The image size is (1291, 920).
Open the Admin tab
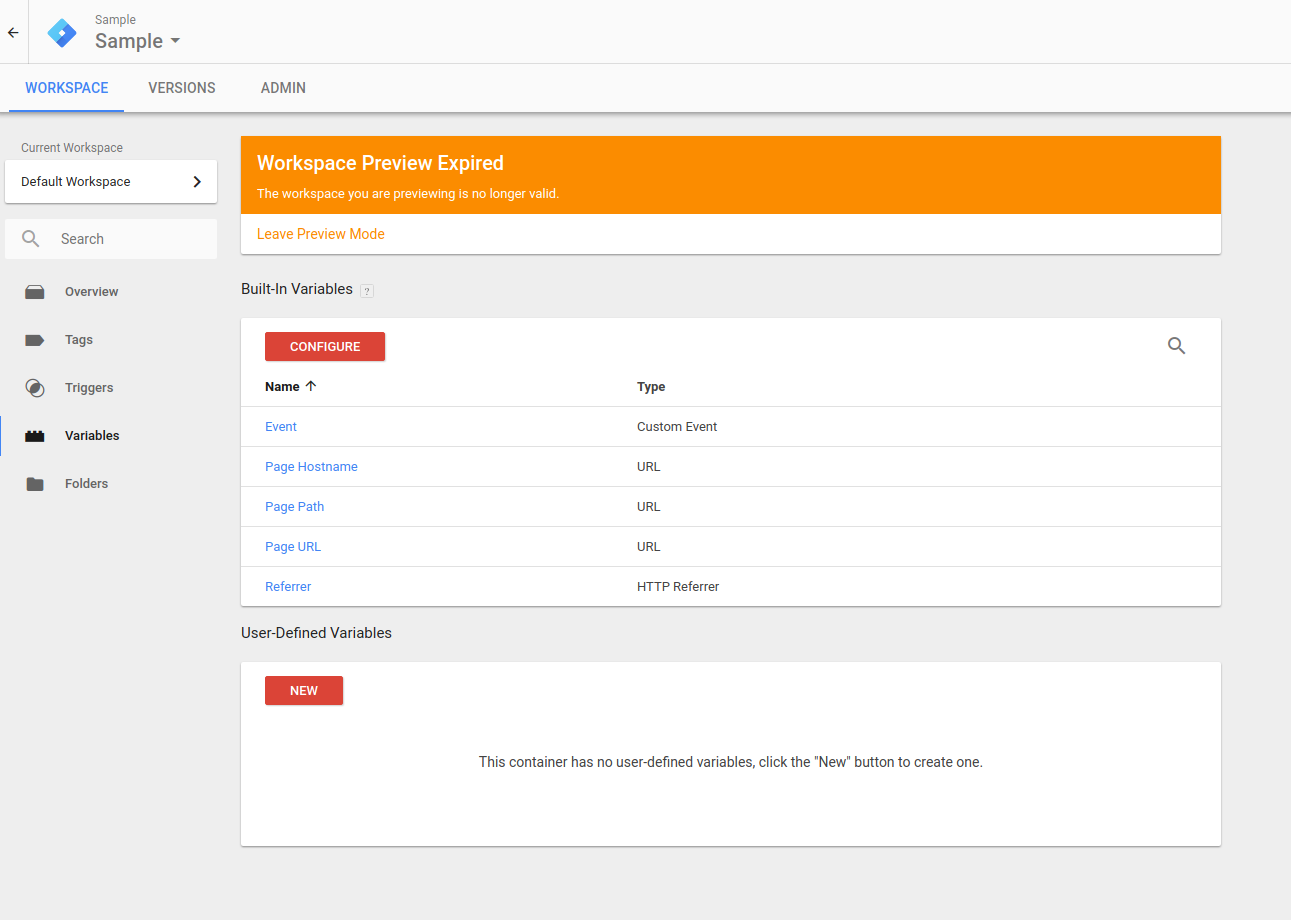pyautogui.click(x=283, y=88)
